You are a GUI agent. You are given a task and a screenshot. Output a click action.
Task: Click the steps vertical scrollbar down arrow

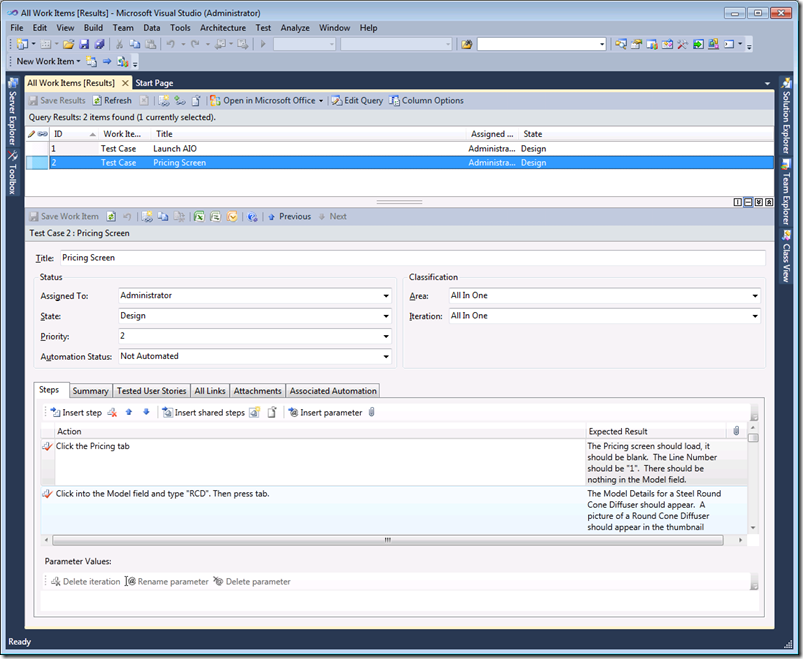[753, 528]
